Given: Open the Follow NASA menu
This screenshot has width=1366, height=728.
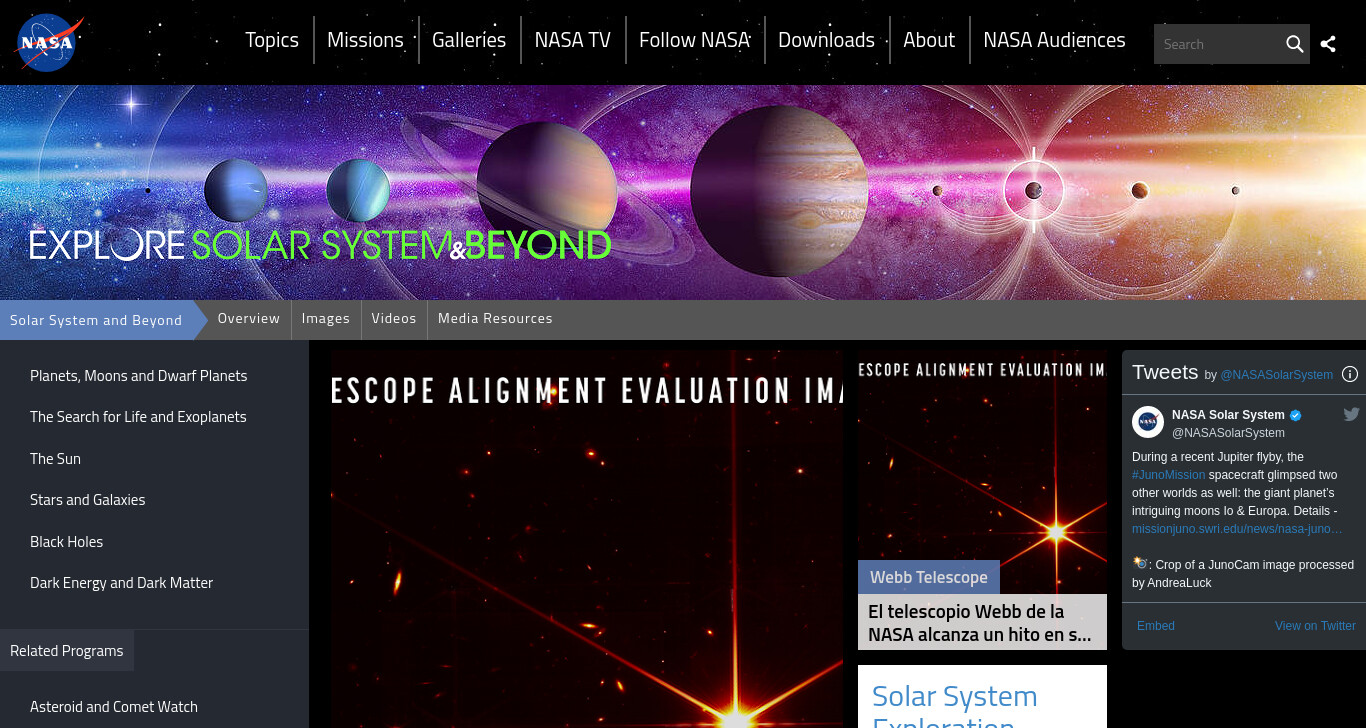Looking at the screenshot, I should pos(694,40).
